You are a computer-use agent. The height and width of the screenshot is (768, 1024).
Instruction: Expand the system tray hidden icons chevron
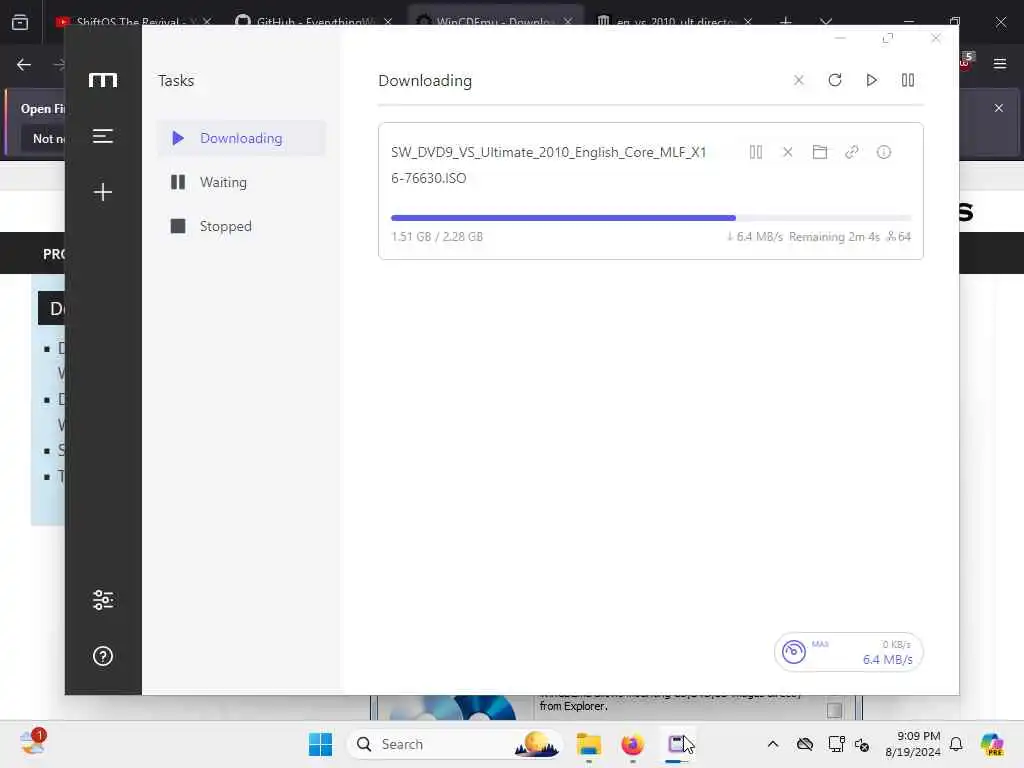click(773, 744)
